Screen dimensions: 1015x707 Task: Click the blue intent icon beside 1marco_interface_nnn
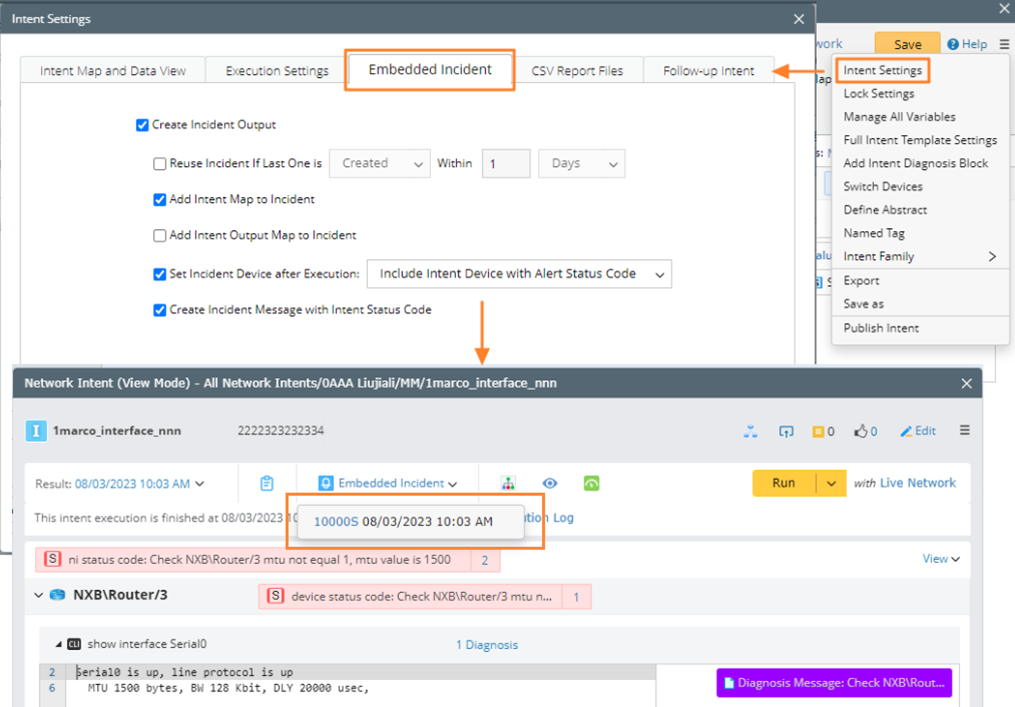[x=36, y=431]
